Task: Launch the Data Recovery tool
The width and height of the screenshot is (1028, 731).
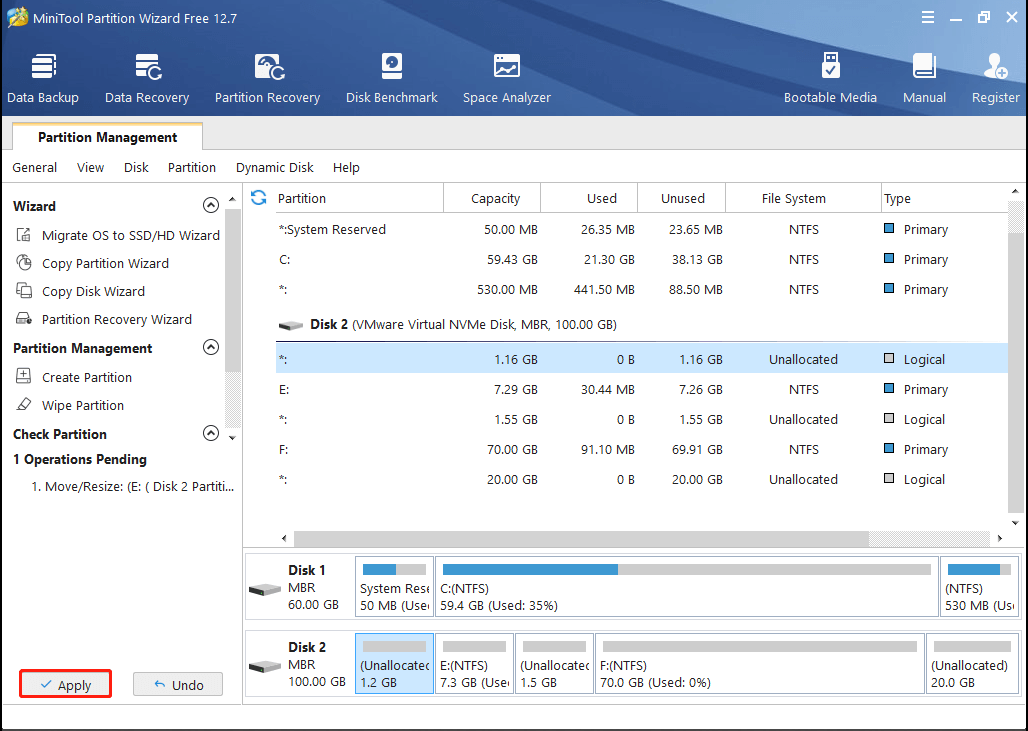Action: point(147,79)
